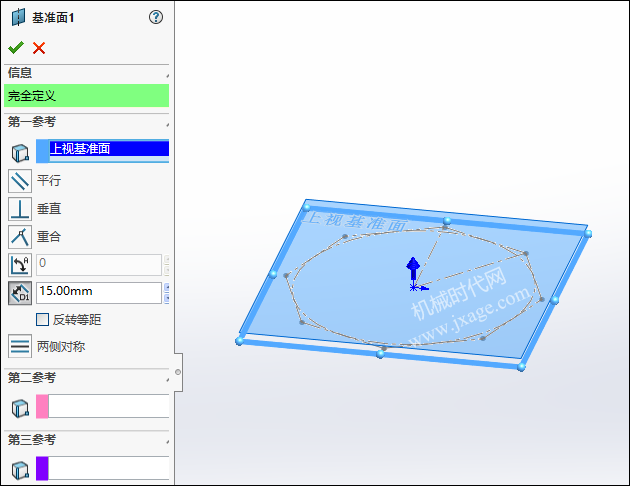The height and width of the screenshot is (486, 630).
Task: Collapse the 信息 section
Action: 167,76
